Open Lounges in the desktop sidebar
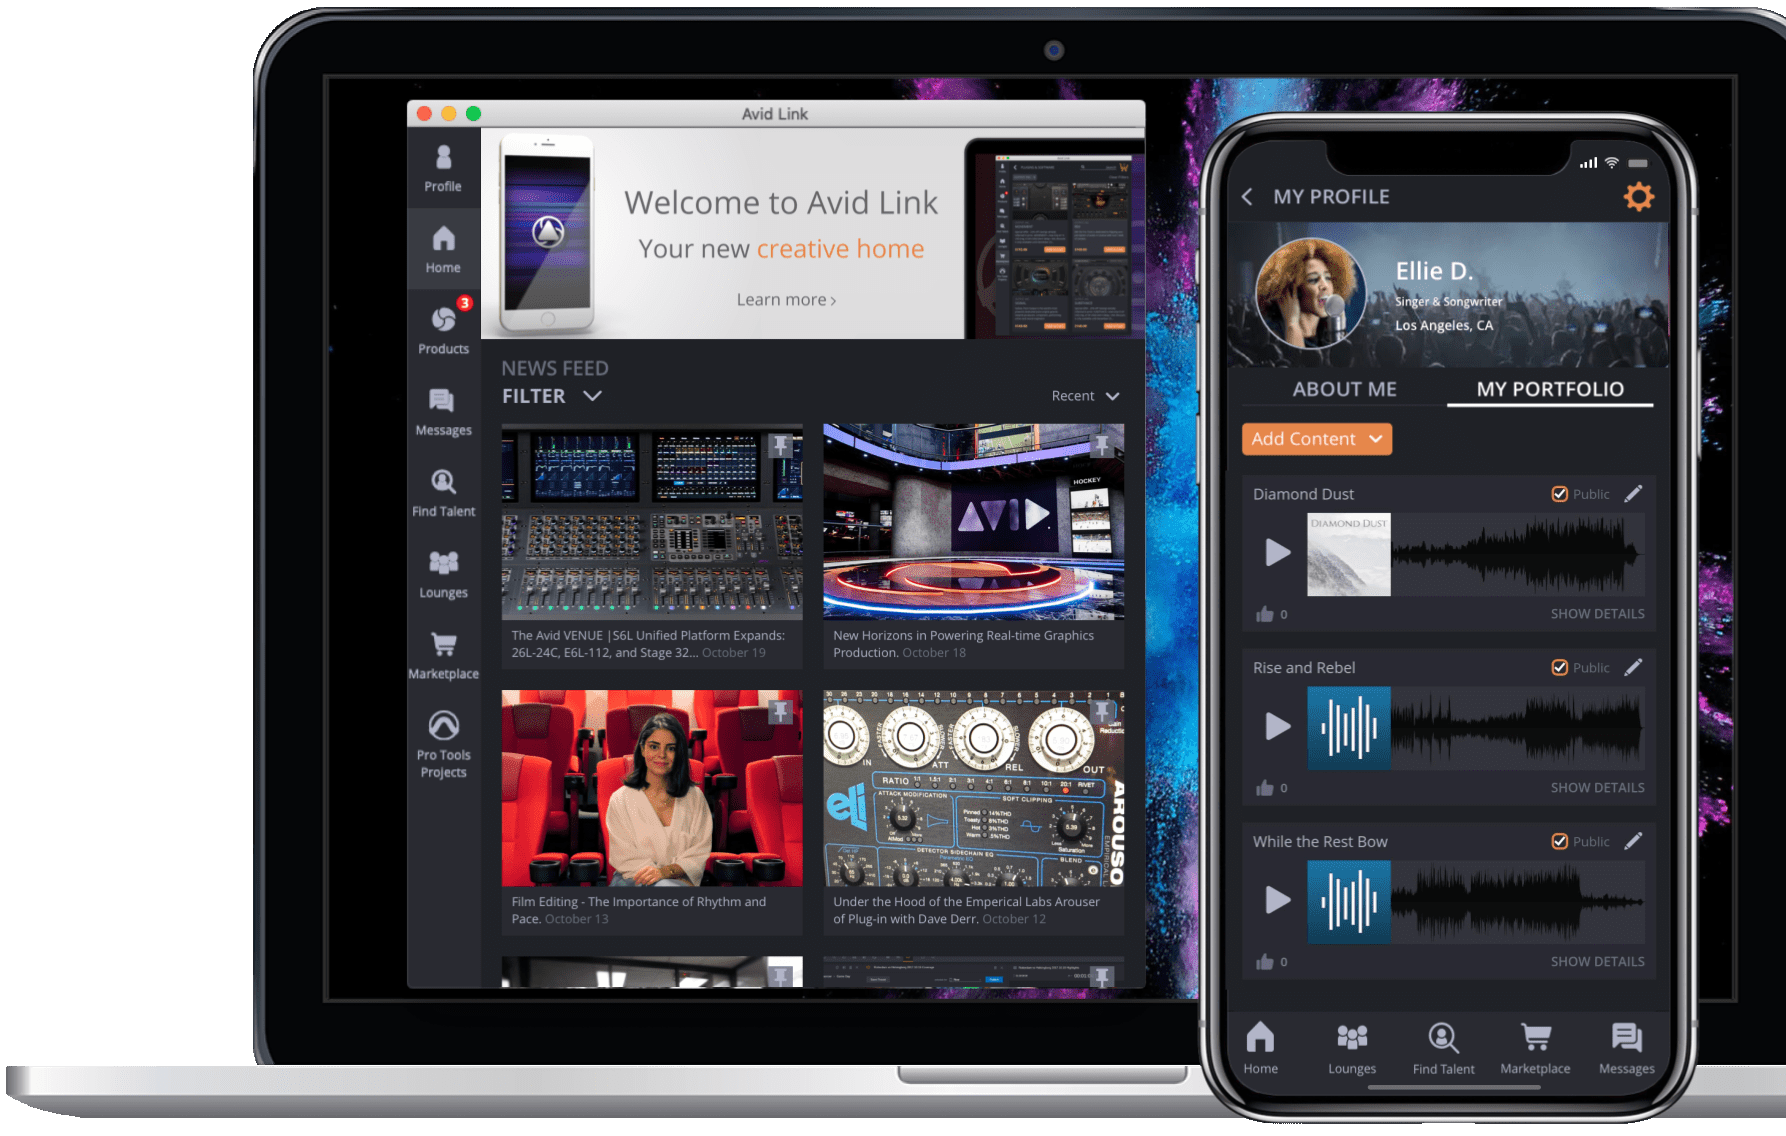1786x1136 pixels. 443,574
